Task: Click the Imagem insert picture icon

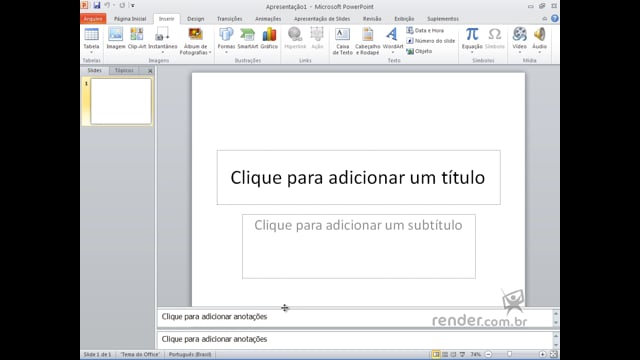Action: pos(116,35)
